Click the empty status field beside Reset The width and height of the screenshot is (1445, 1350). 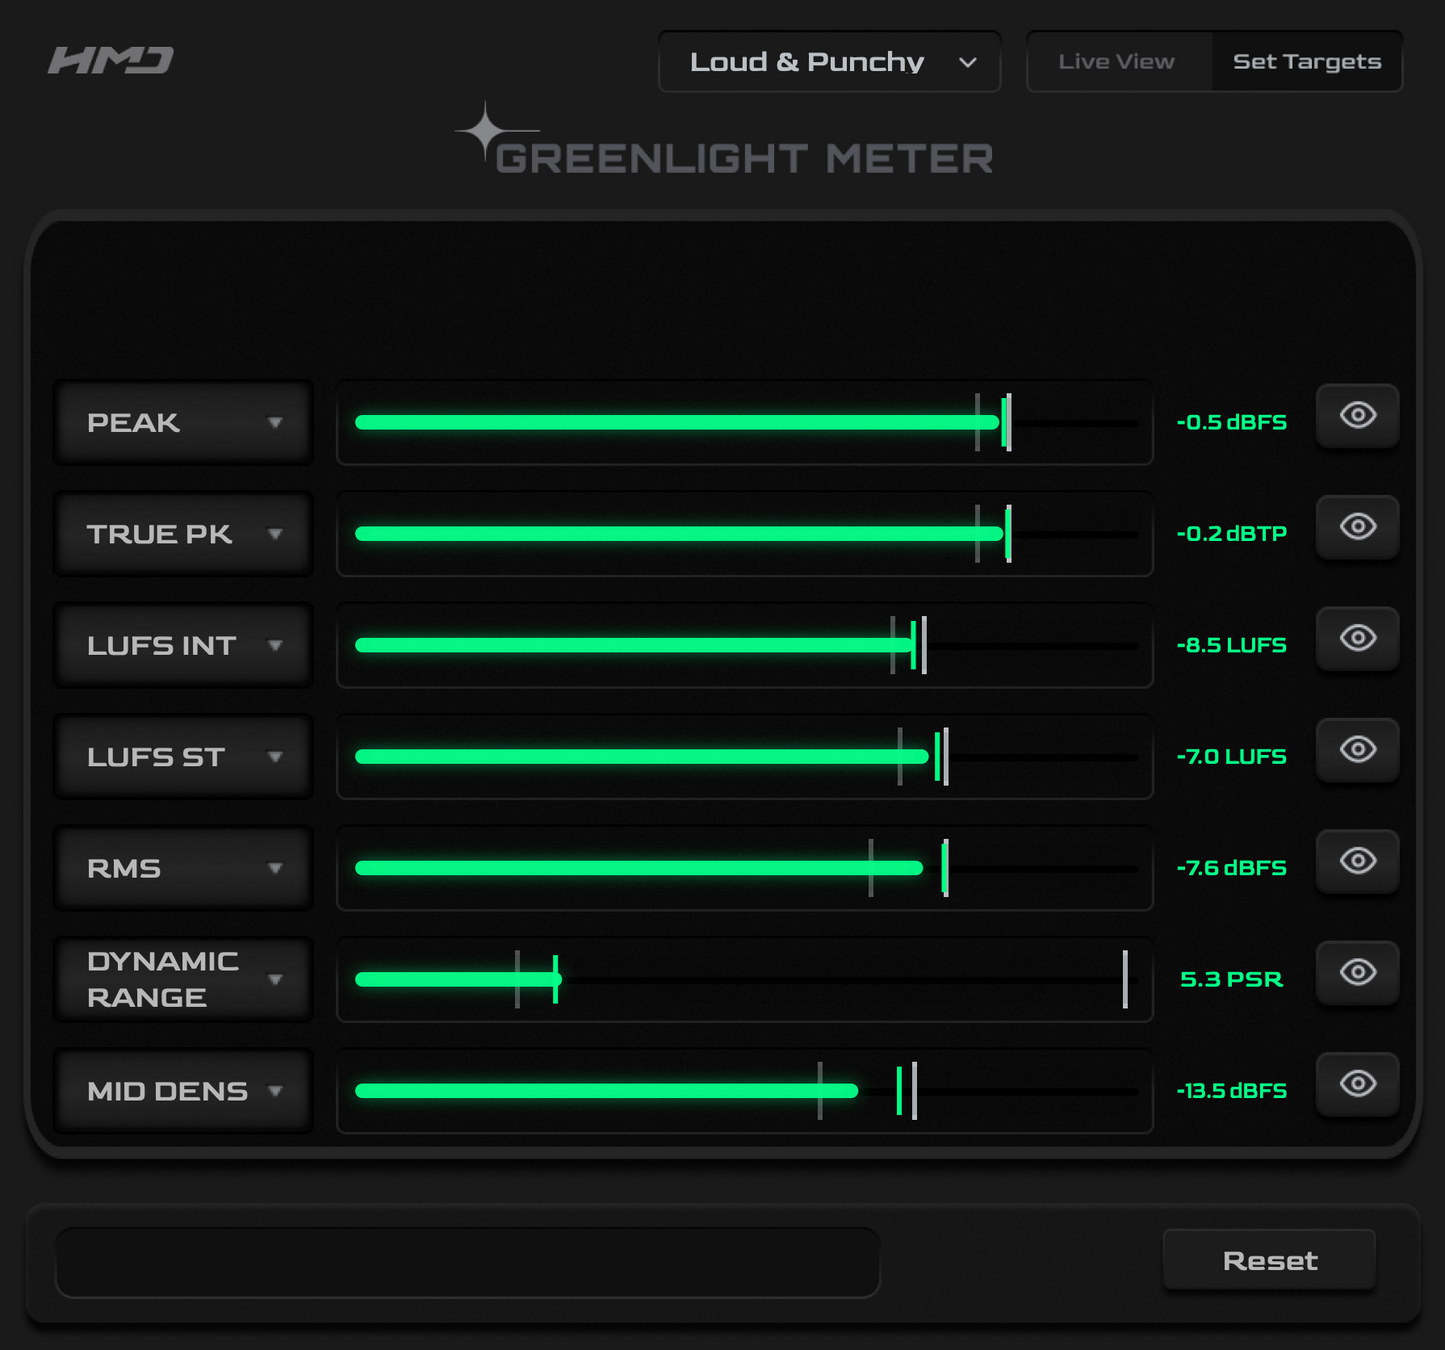tap(468, 1262)
